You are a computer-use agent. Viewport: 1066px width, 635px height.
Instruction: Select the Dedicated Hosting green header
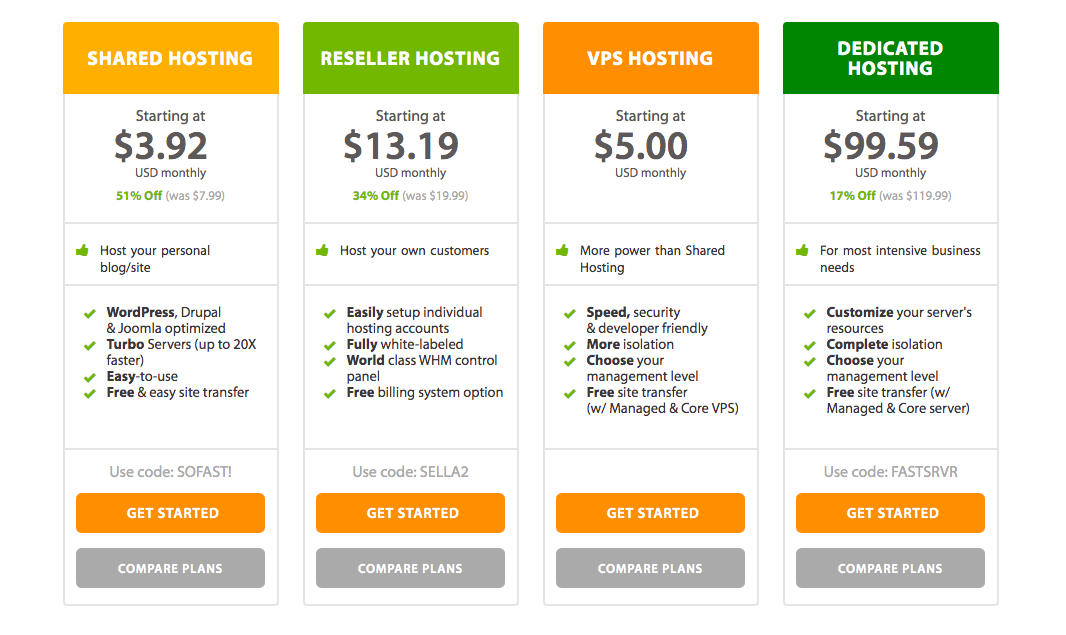point(891,58)
